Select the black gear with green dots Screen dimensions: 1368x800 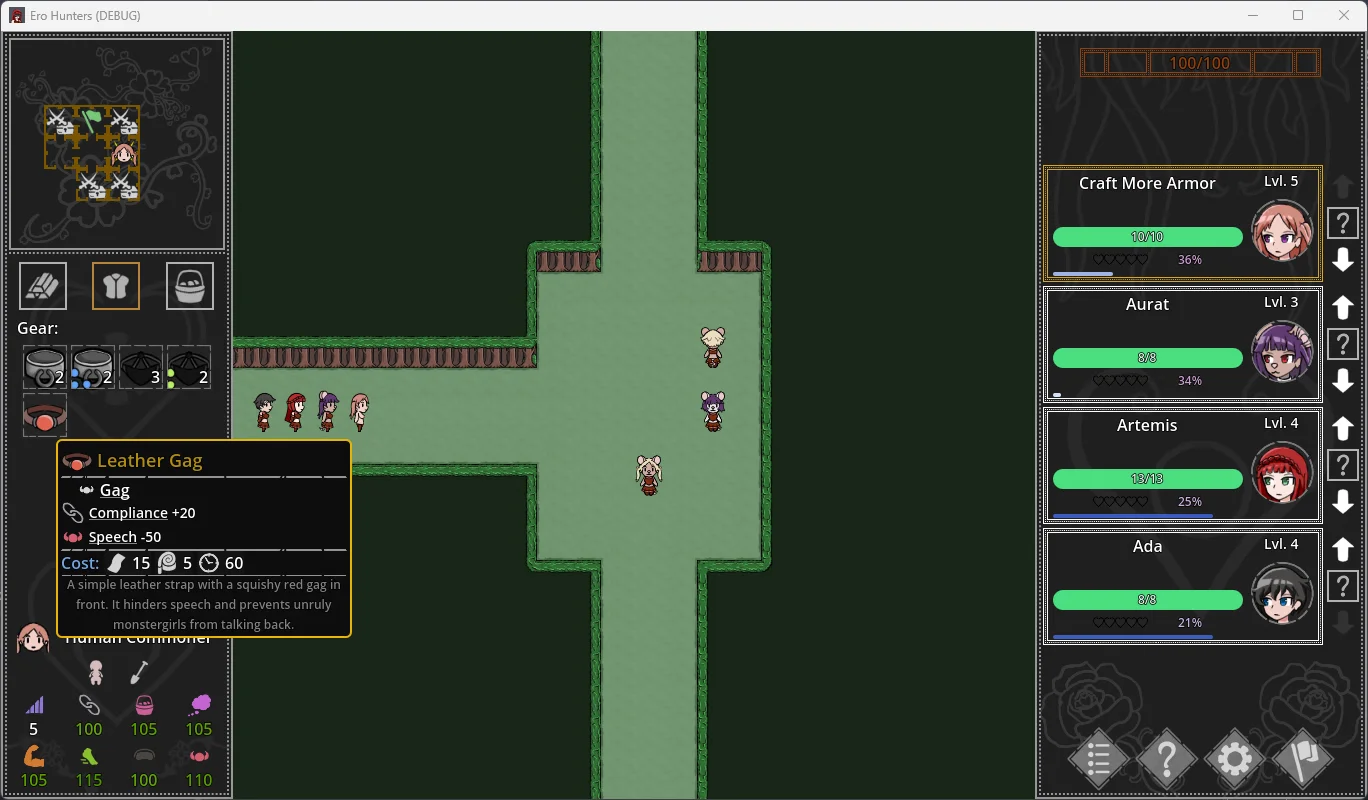[189, 367]
